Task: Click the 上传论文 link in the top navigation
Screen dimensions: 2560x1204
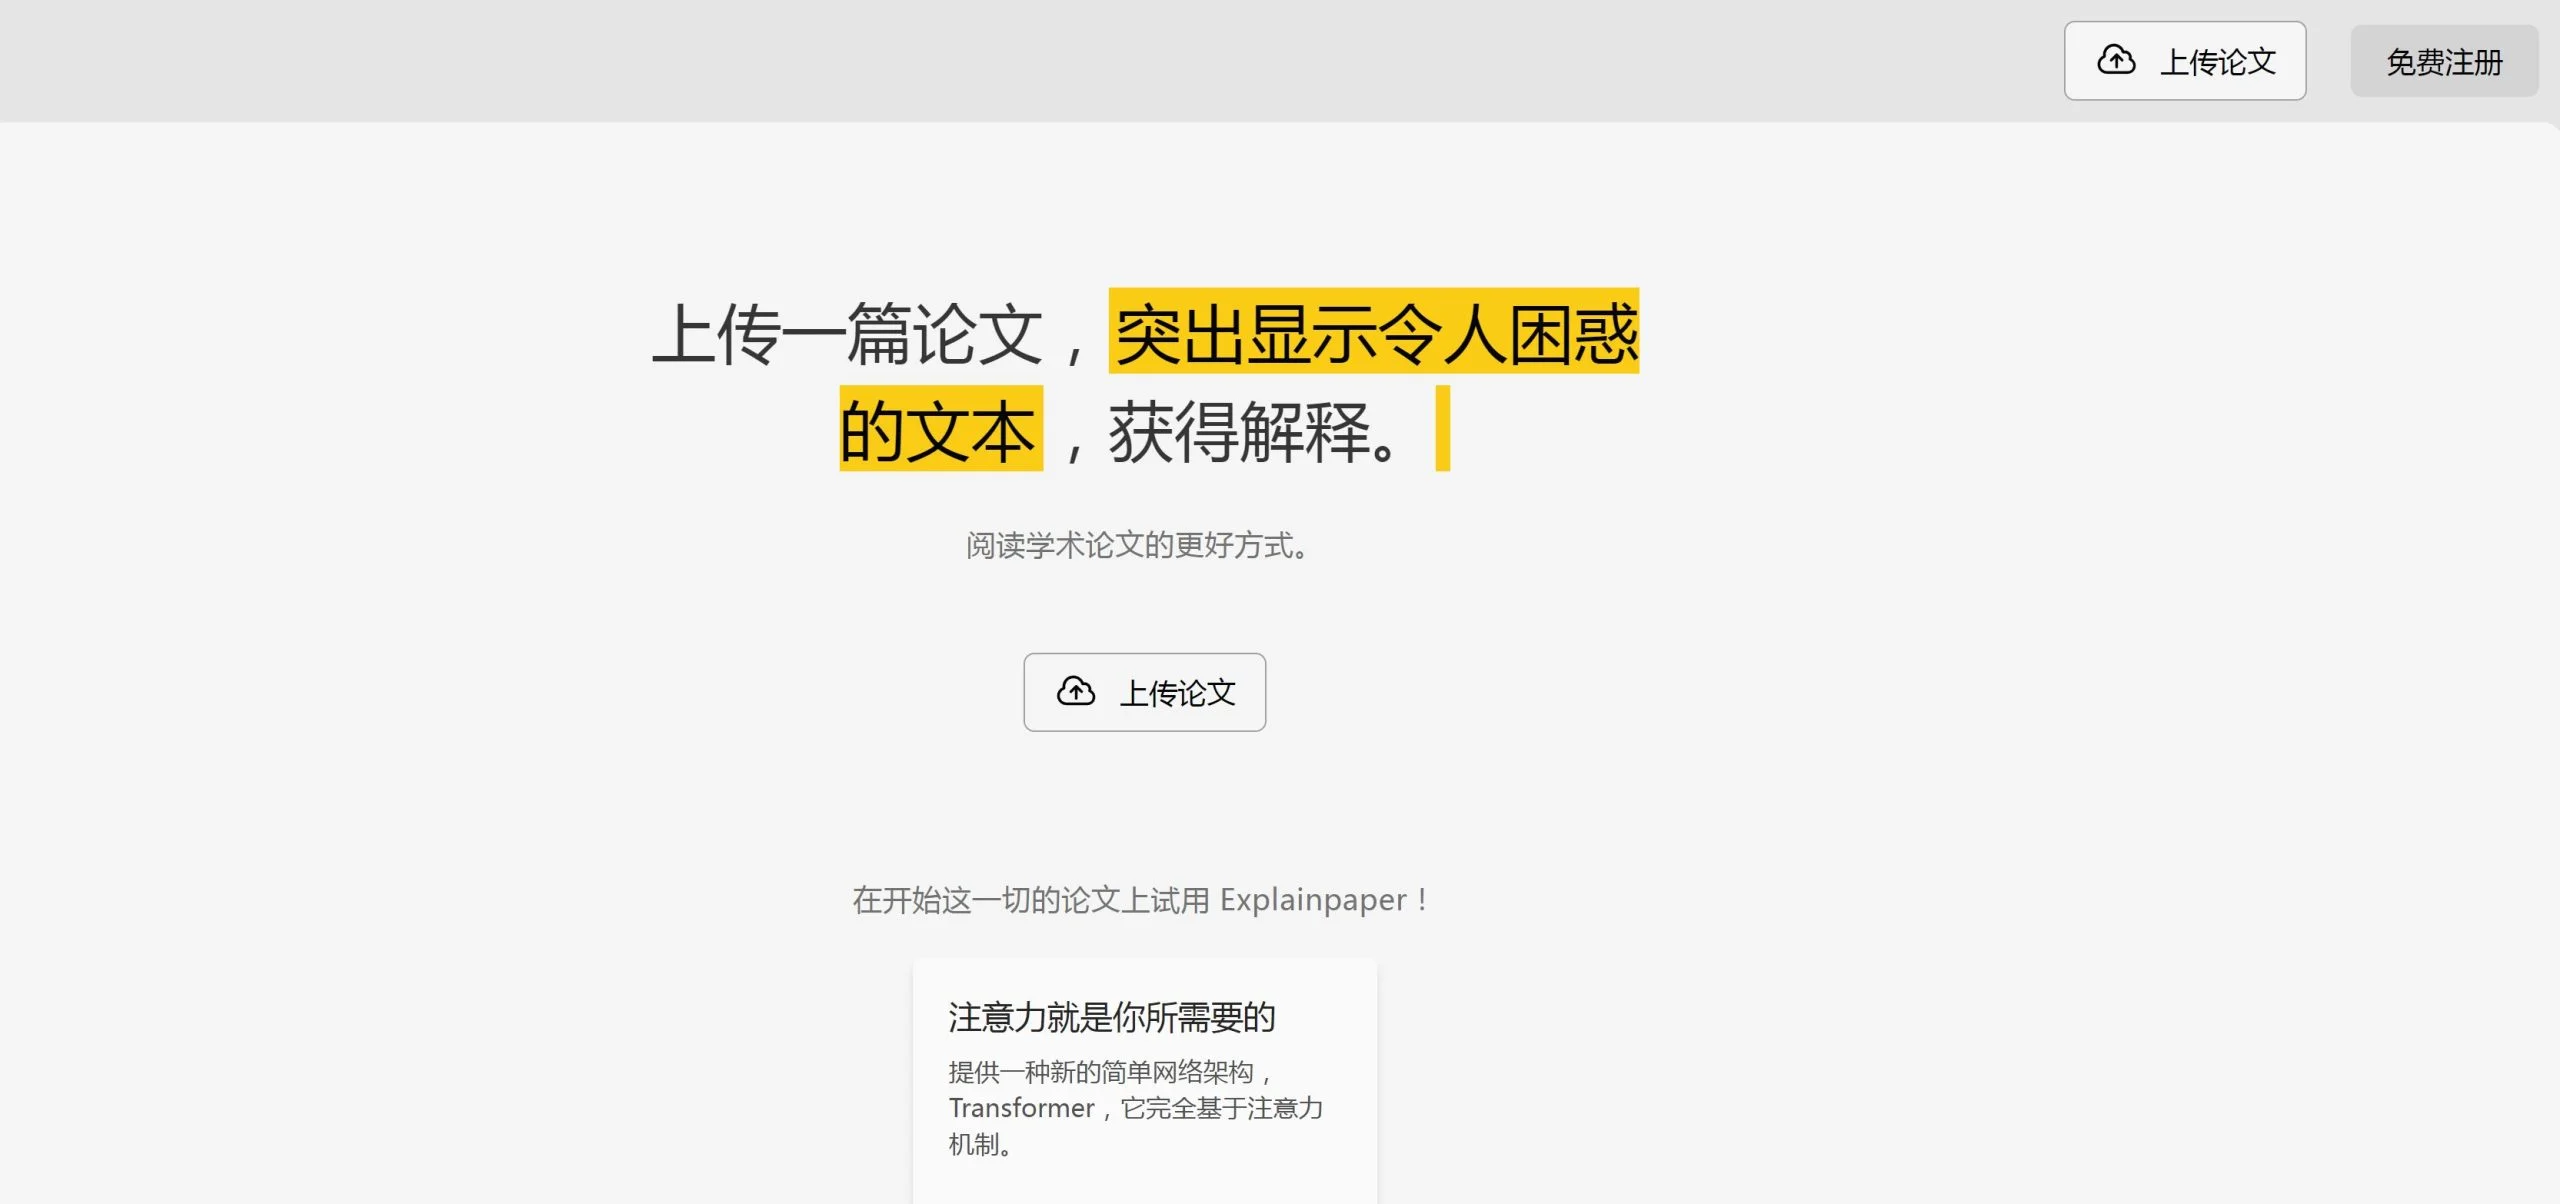Action: click(2185, 60)
